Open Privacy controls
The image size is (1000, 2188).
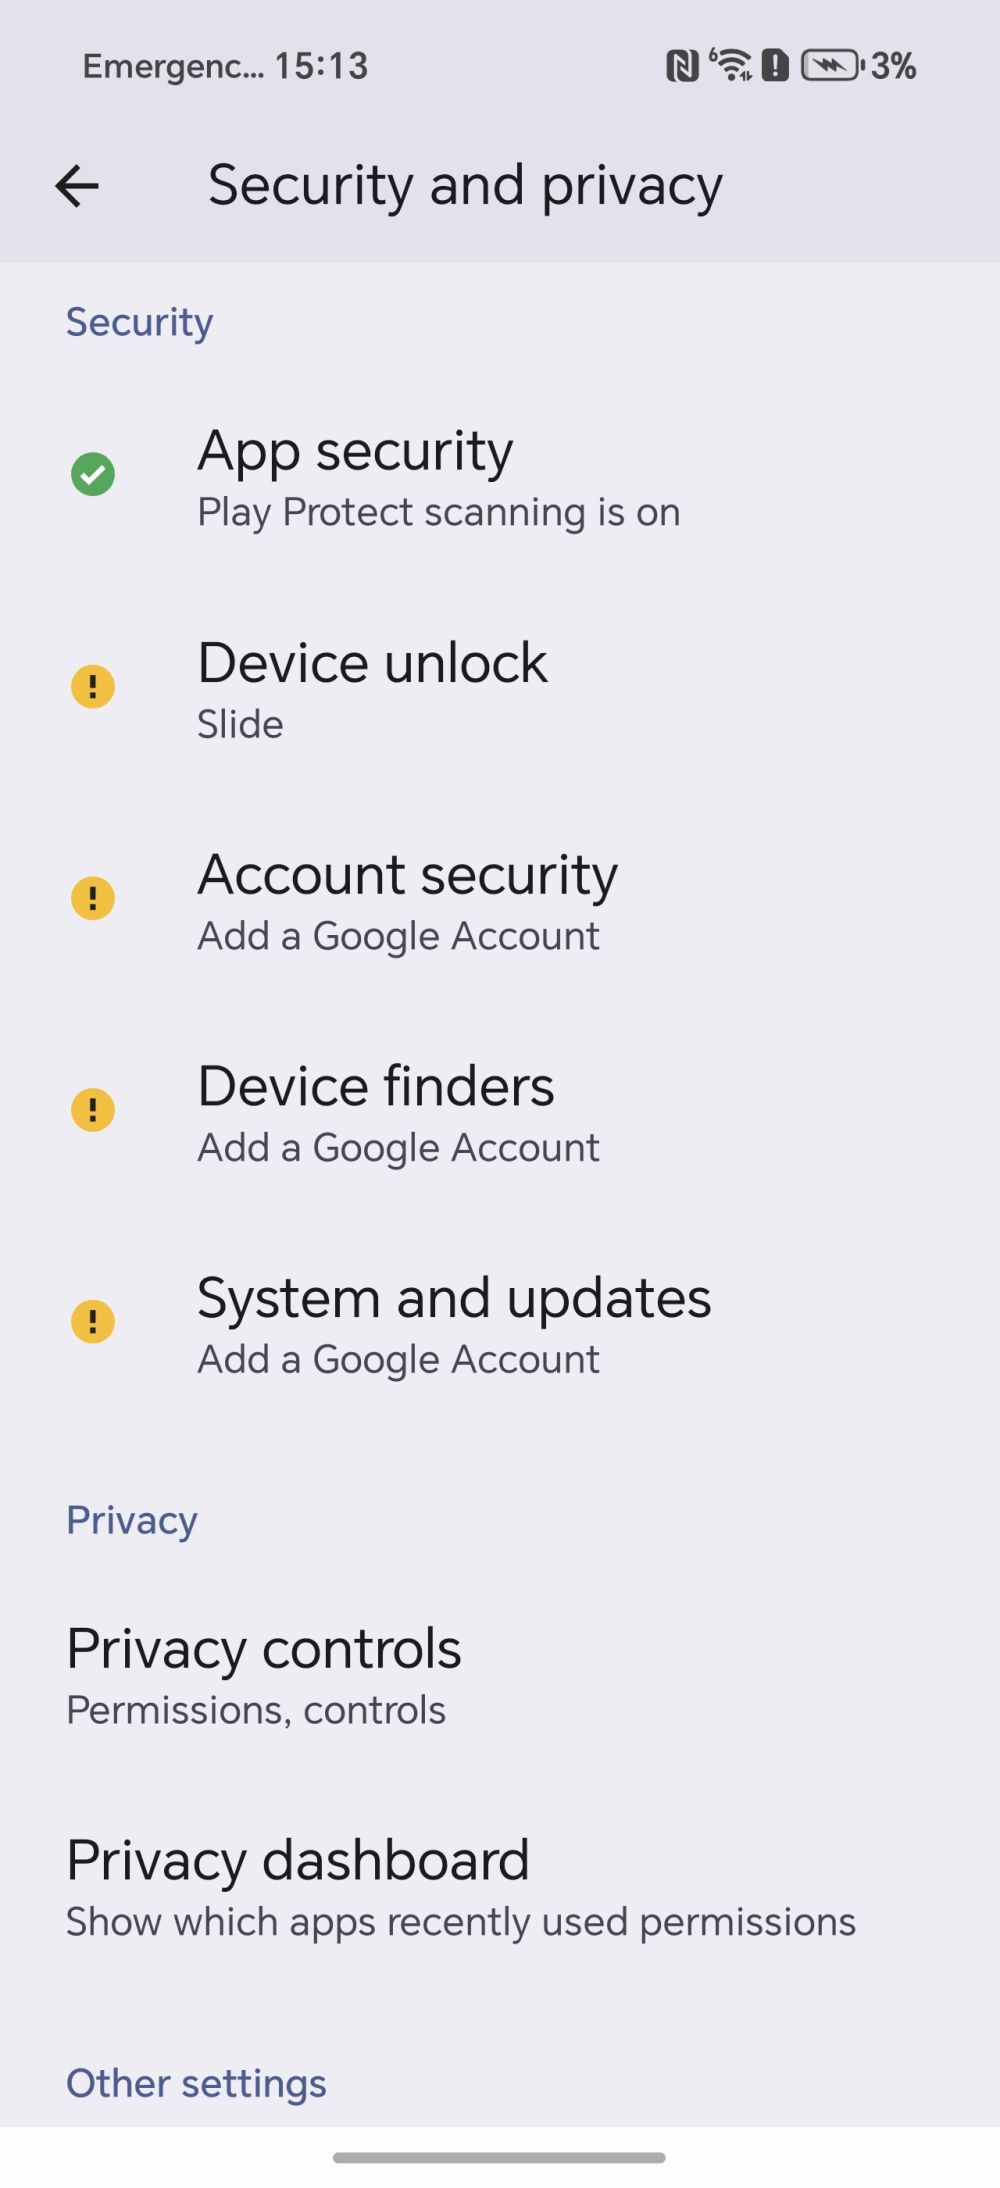(x=500, y=1674)
